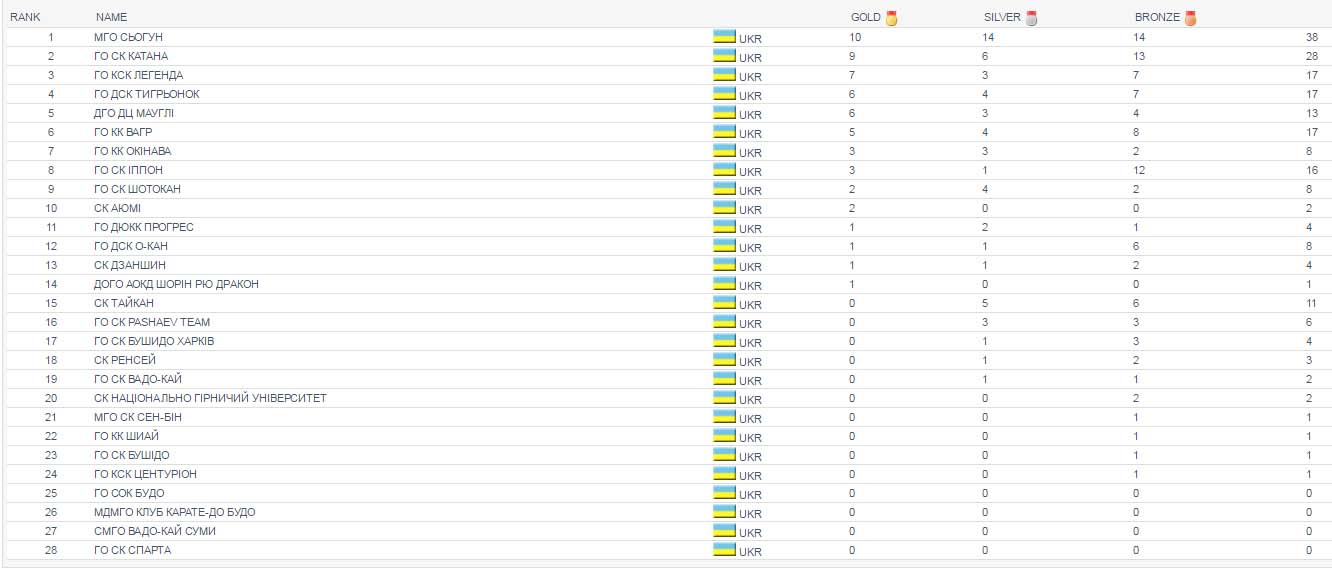Click the bronze medal icon in header
Viewport: 1332px width, 574px height.
[x=1190, y=18]
